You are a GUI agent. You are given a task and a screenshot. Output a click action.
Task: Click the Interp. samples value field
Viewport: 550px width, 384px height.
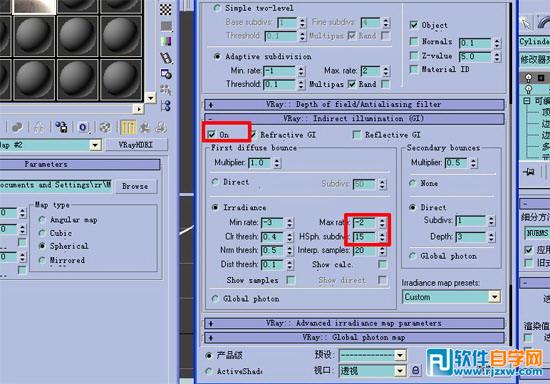[364, 250]
